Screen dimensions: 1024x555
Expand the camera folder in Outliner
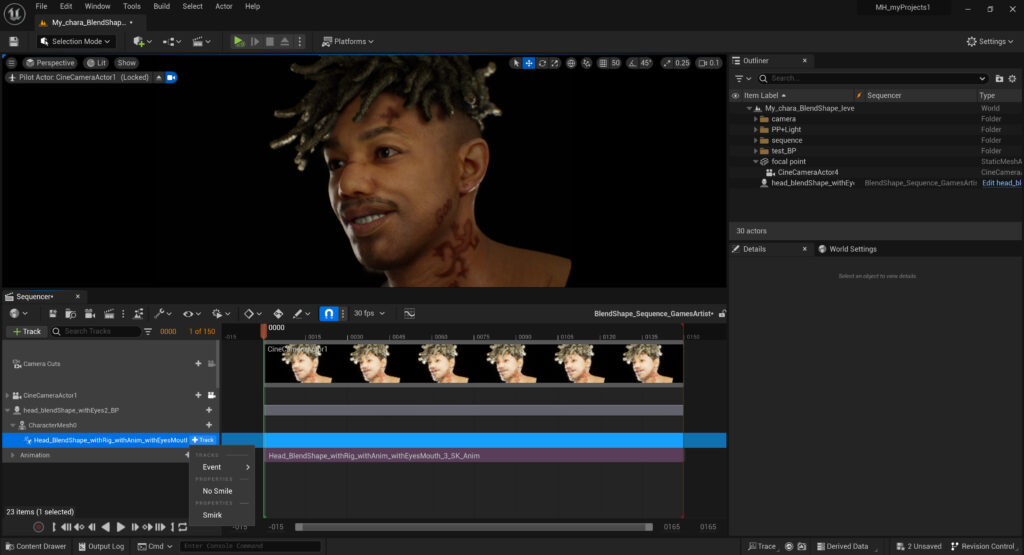[757, 119]
